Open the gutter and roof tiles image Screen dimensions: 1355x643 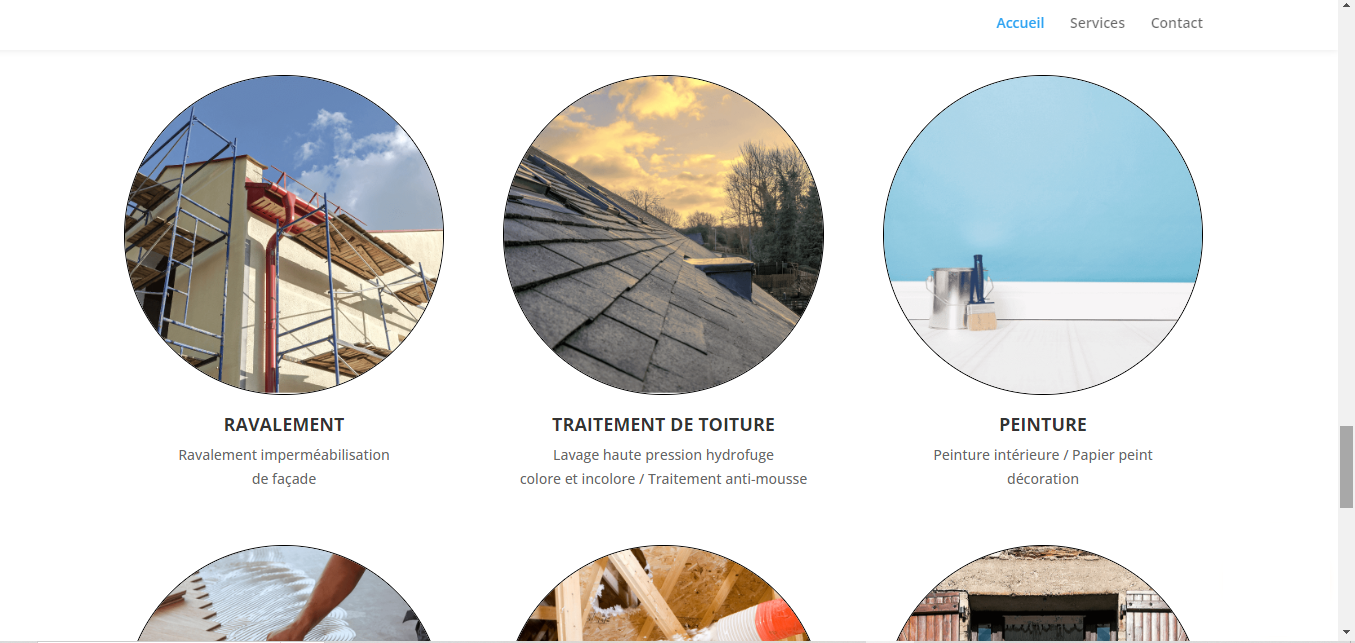tap(1043, 593)
